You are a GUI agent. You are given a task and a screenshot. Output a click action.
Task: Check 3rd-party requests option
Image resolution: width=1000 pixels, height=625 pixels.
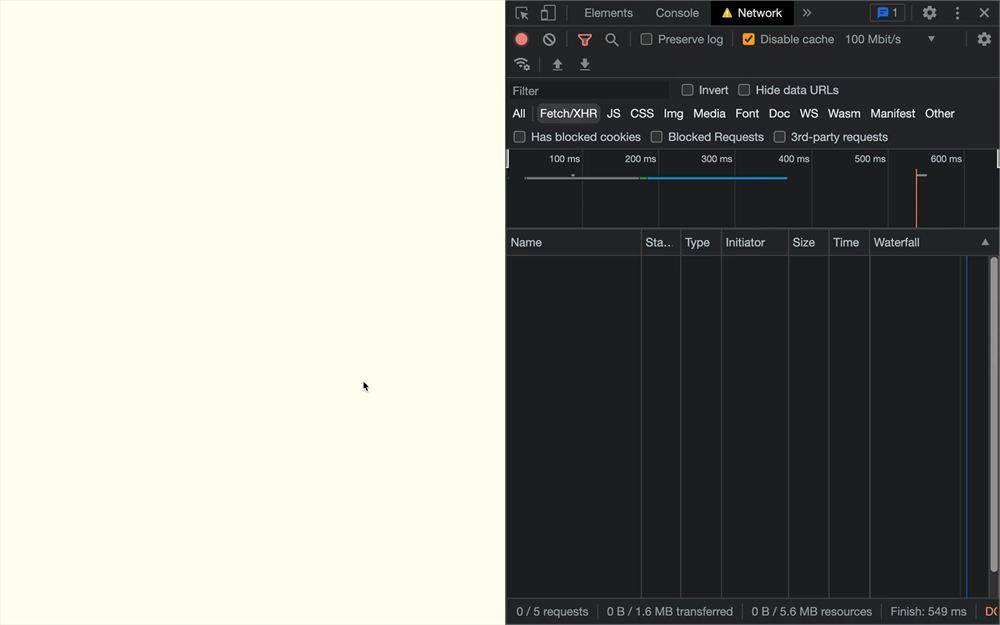pos(779,136)
